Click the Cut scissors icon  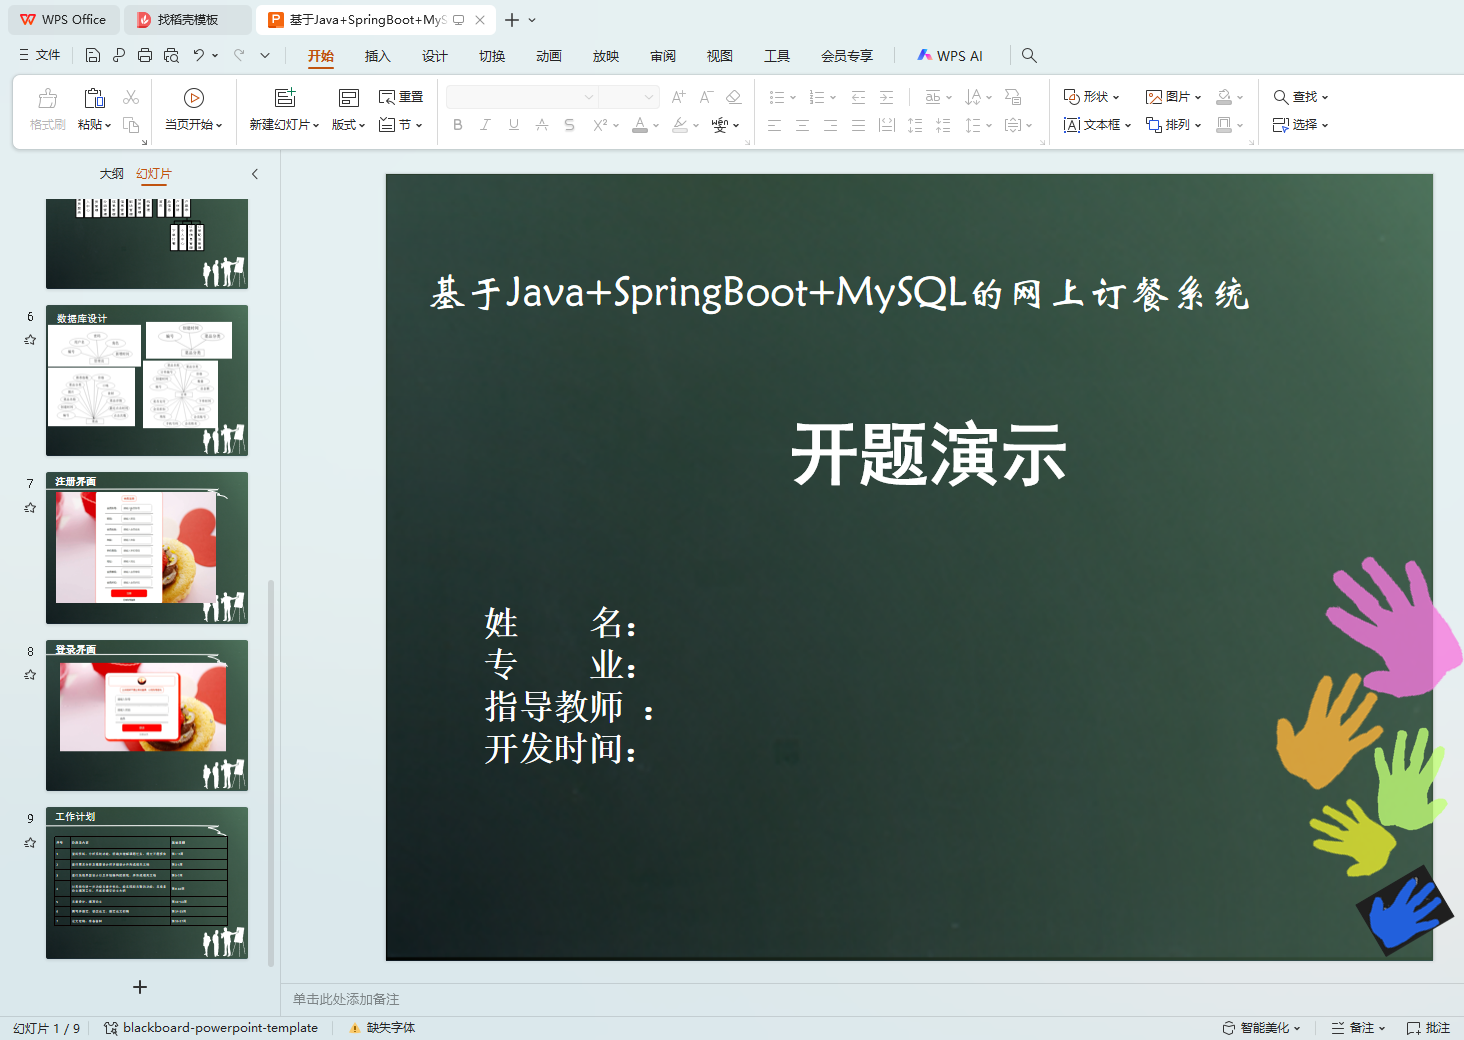pyautogui.click(x=131, y=97)
